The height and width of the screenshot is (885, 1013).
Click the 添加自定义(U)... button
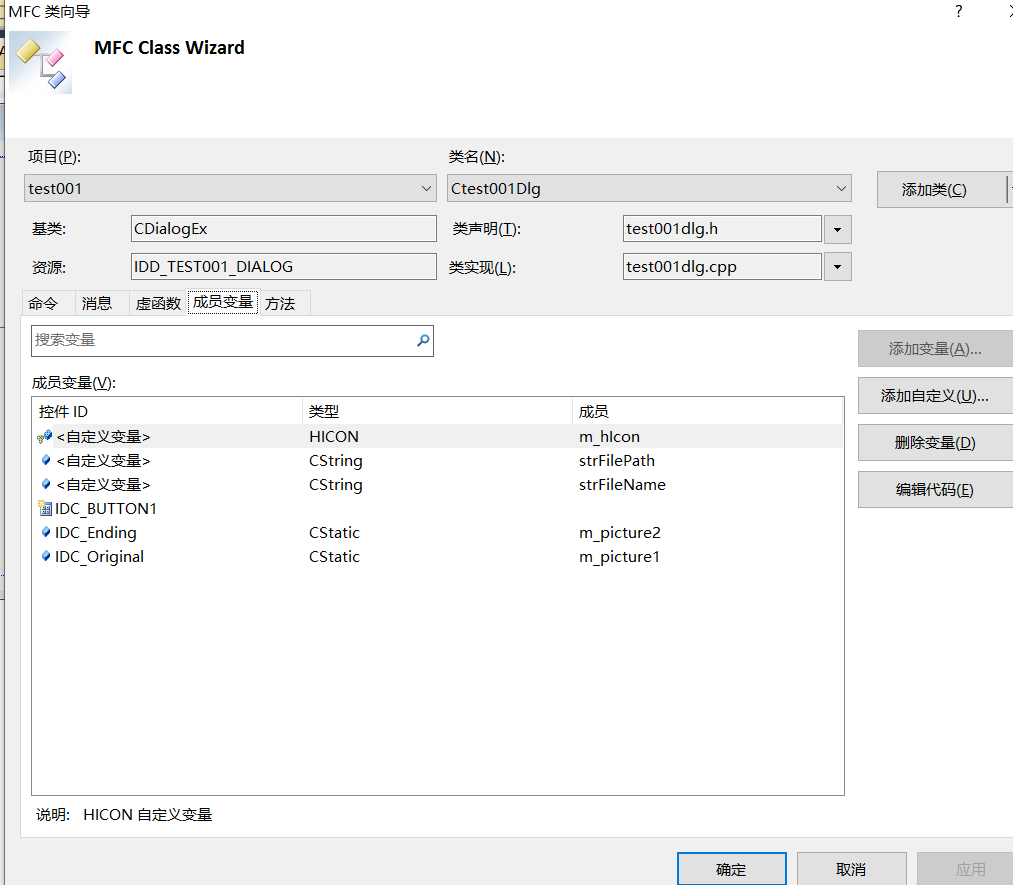coord(935,396)
